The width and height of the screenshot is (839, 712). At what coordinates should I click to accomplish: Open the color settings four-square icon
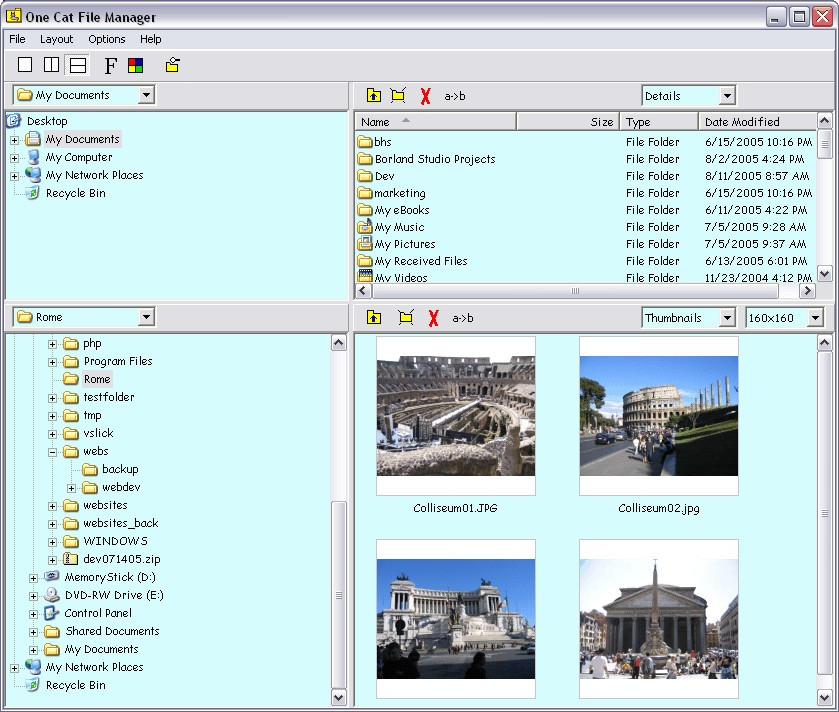(136, 65)
